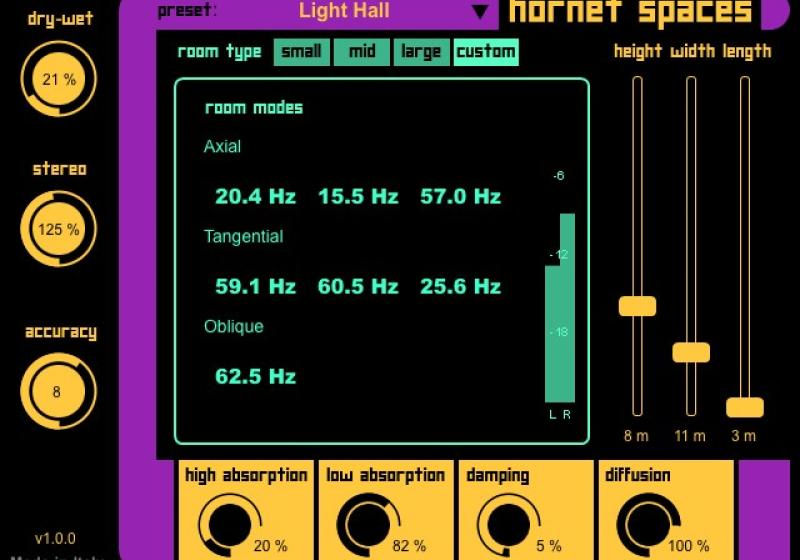Click the v1.0.0 version text
Screen dimensions: 800x560
pos(55,539)
